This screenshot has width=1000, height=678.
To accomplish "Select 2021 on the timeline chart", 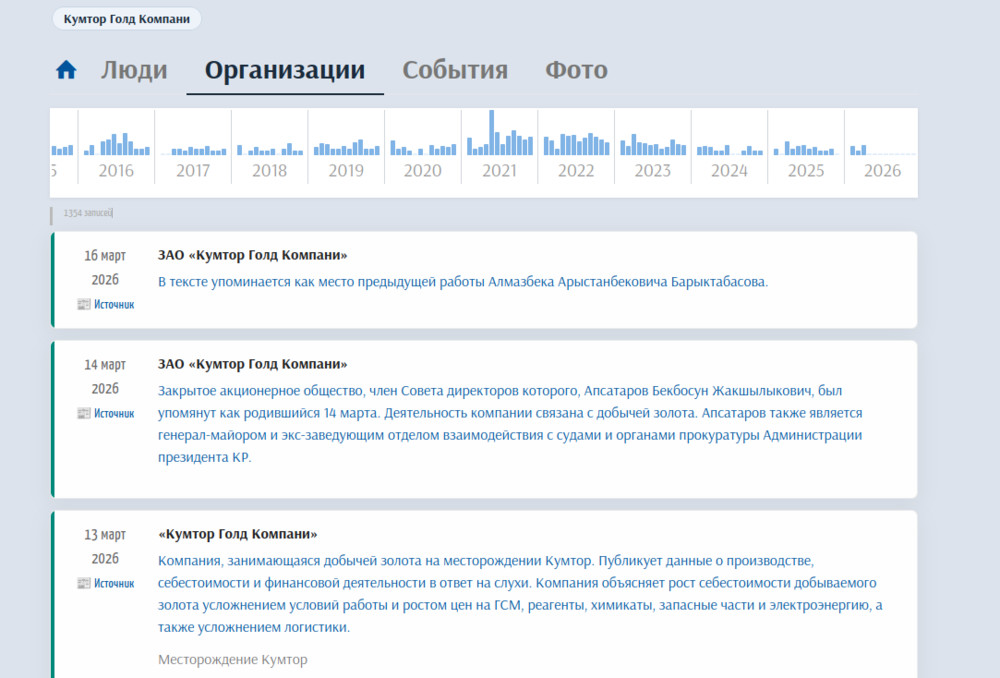I will [x=499, y=171].
